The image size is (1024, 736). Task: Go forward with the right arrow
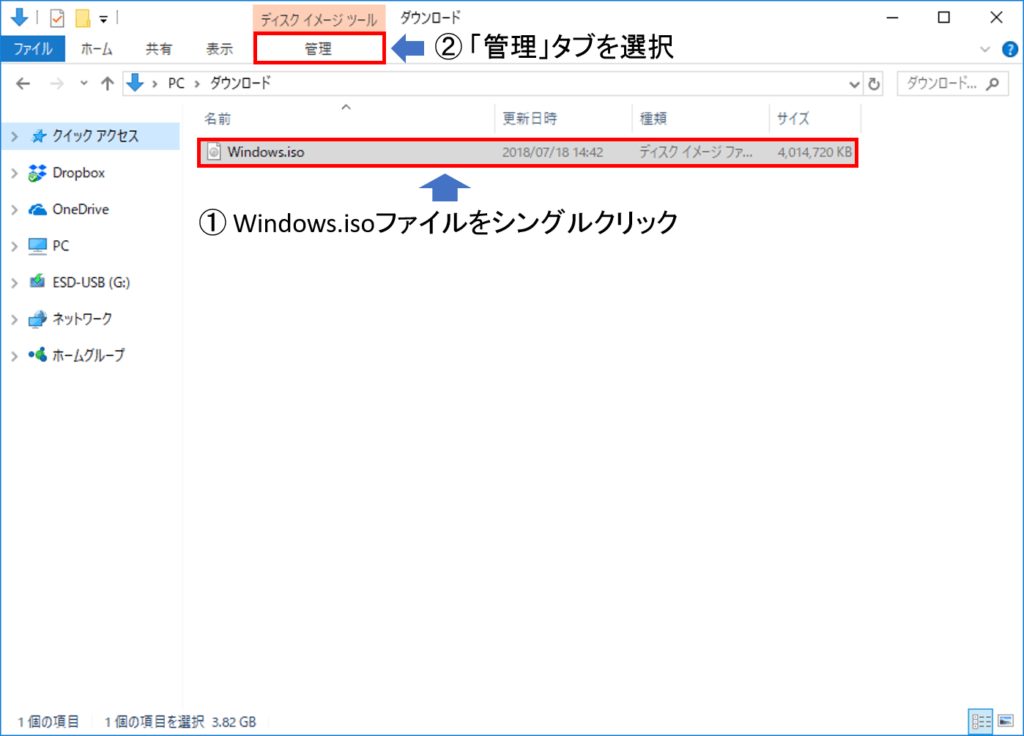(x=57, y=84)
